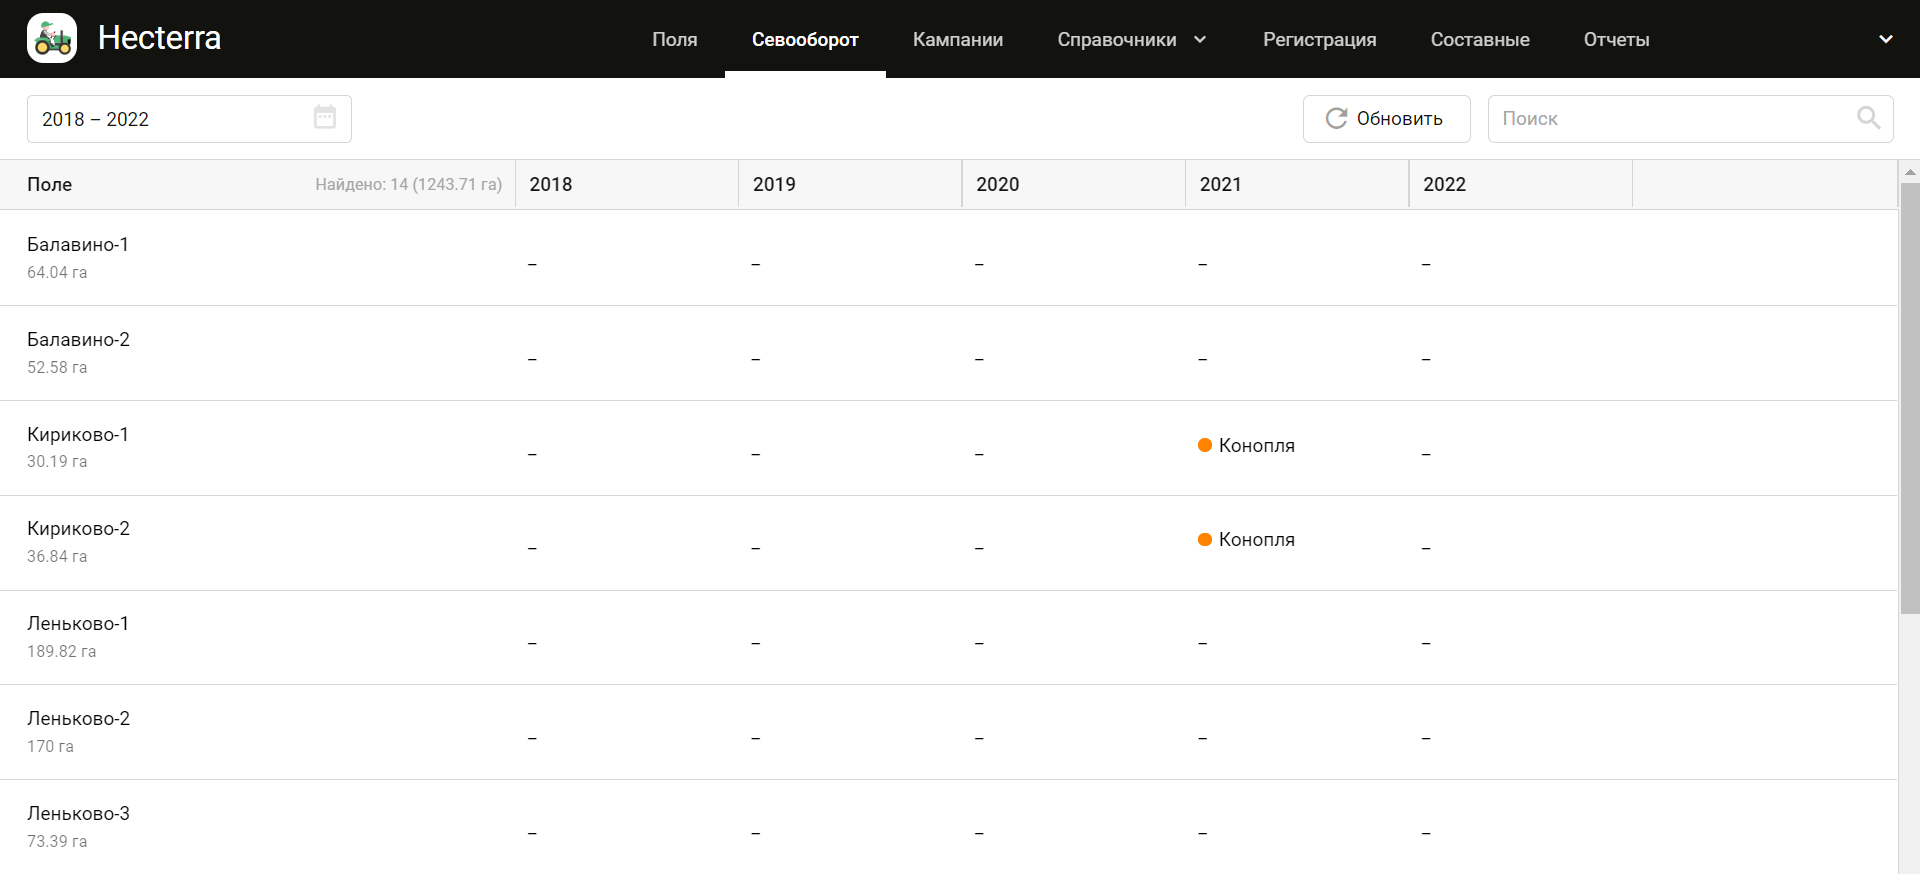Go to the Поля tab

(x=674, y=39)
